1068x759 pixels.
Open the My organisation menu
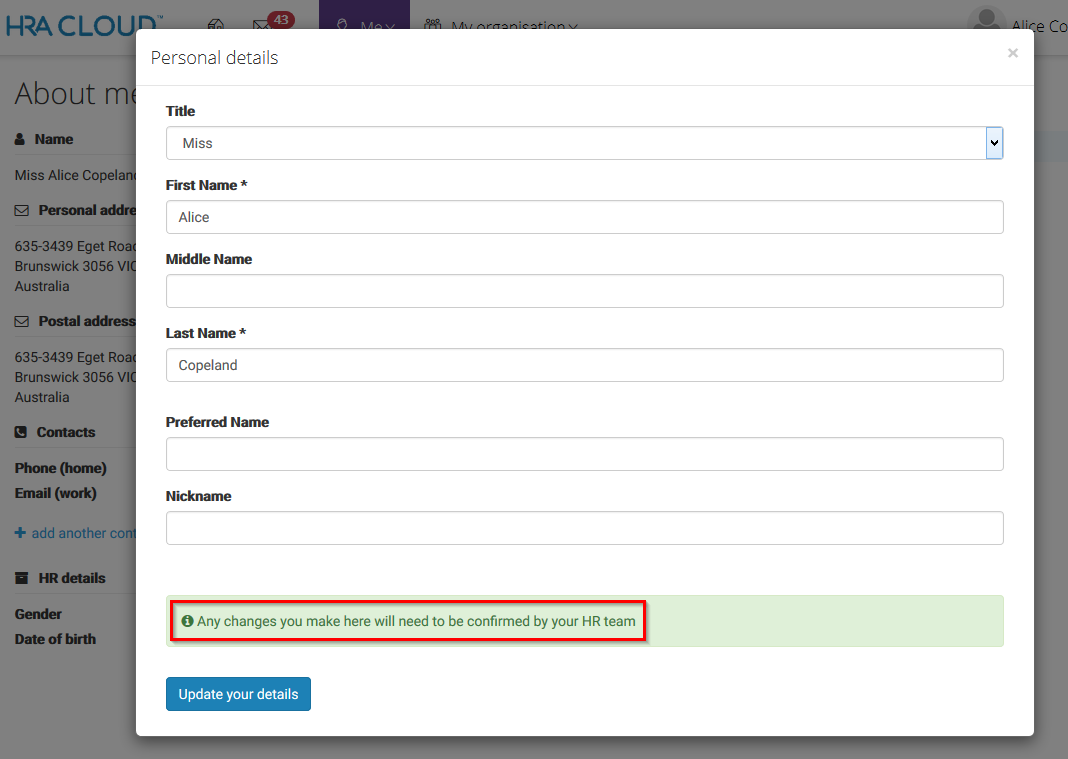pyautogui.click(x=501, y=26)
